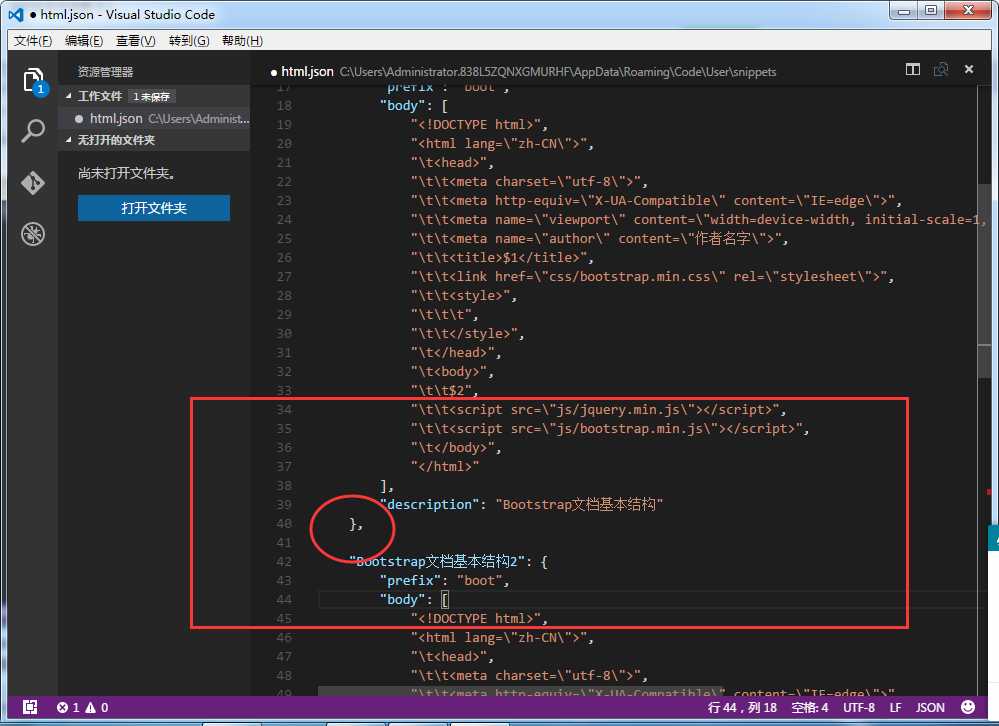
Task: Click the "prefix" key on line 43
Action: coord(411,581)
